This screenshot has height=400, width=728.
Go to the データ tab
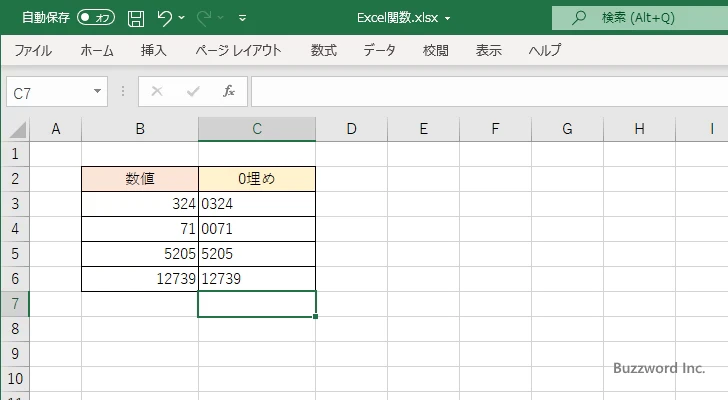click(379, 50)
